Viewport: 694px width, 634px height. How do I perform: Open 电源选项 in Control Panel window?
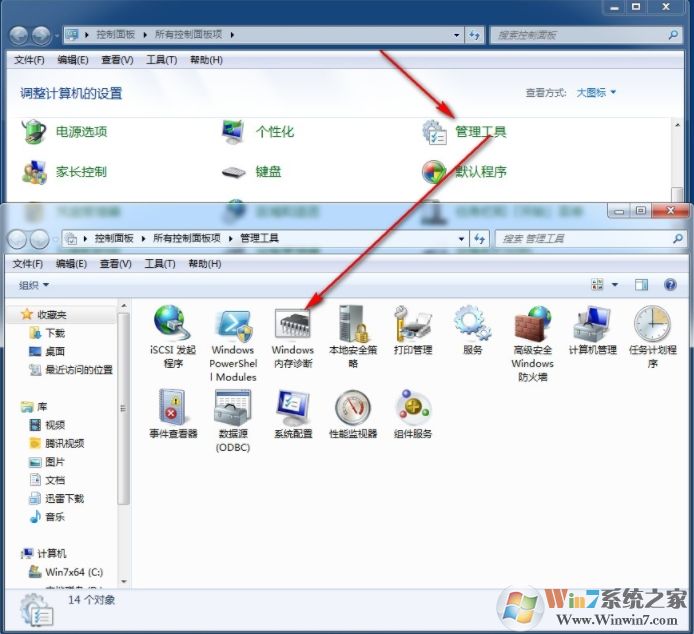tap(65, 131)
